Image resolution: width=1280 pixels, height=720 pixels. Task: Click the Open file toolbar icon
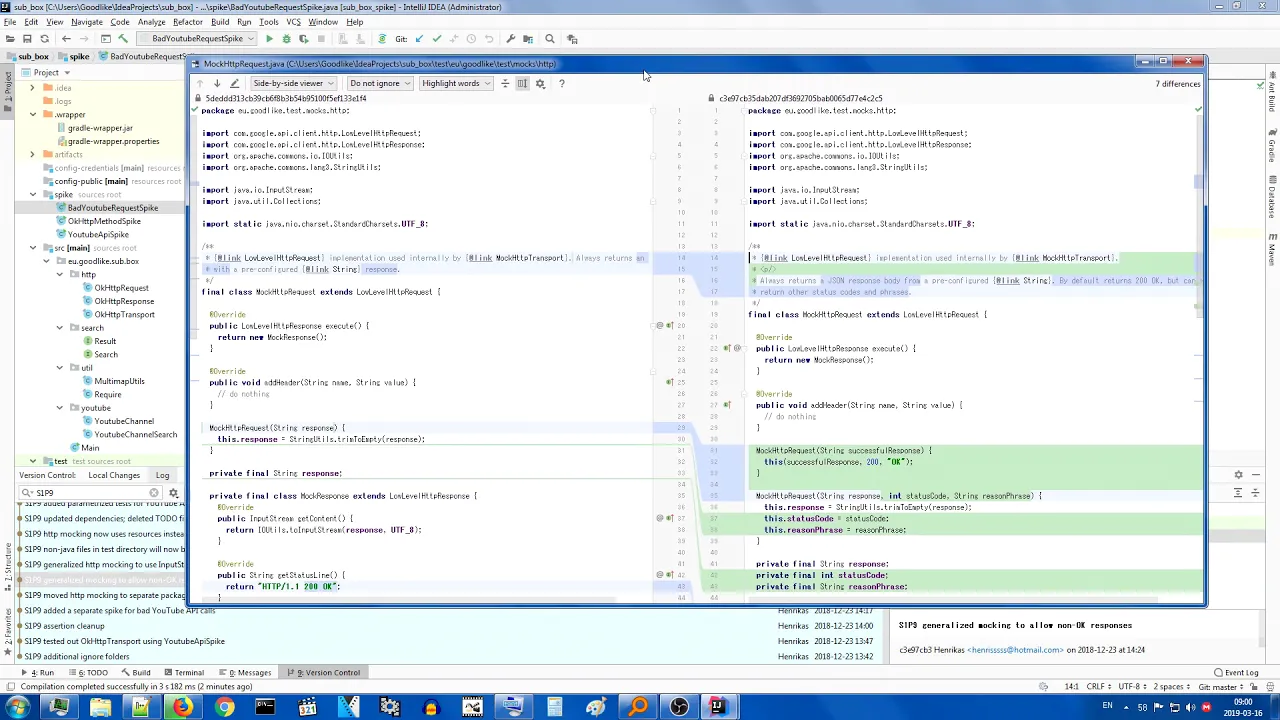pyautogui.click(x=9, y=39)
